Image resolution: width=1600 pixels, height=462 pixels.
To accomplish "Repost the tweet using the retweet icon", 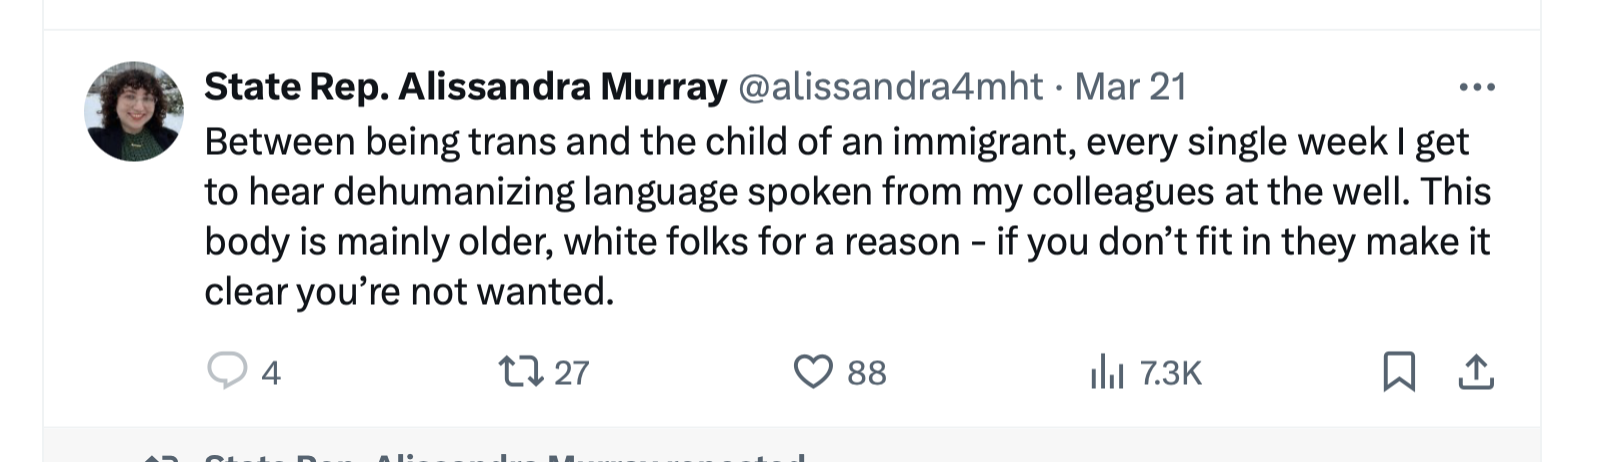I will pyautogui.click(x=521, y=372).
